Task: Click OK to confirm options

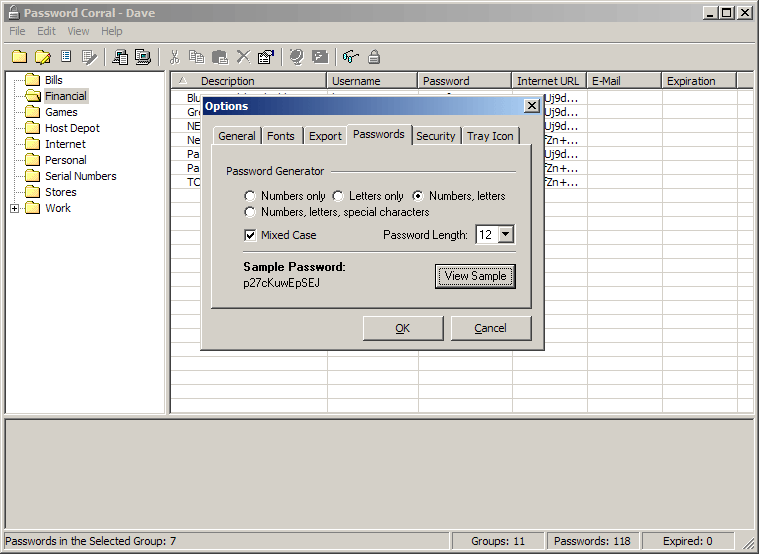Action: pos(402,328)
